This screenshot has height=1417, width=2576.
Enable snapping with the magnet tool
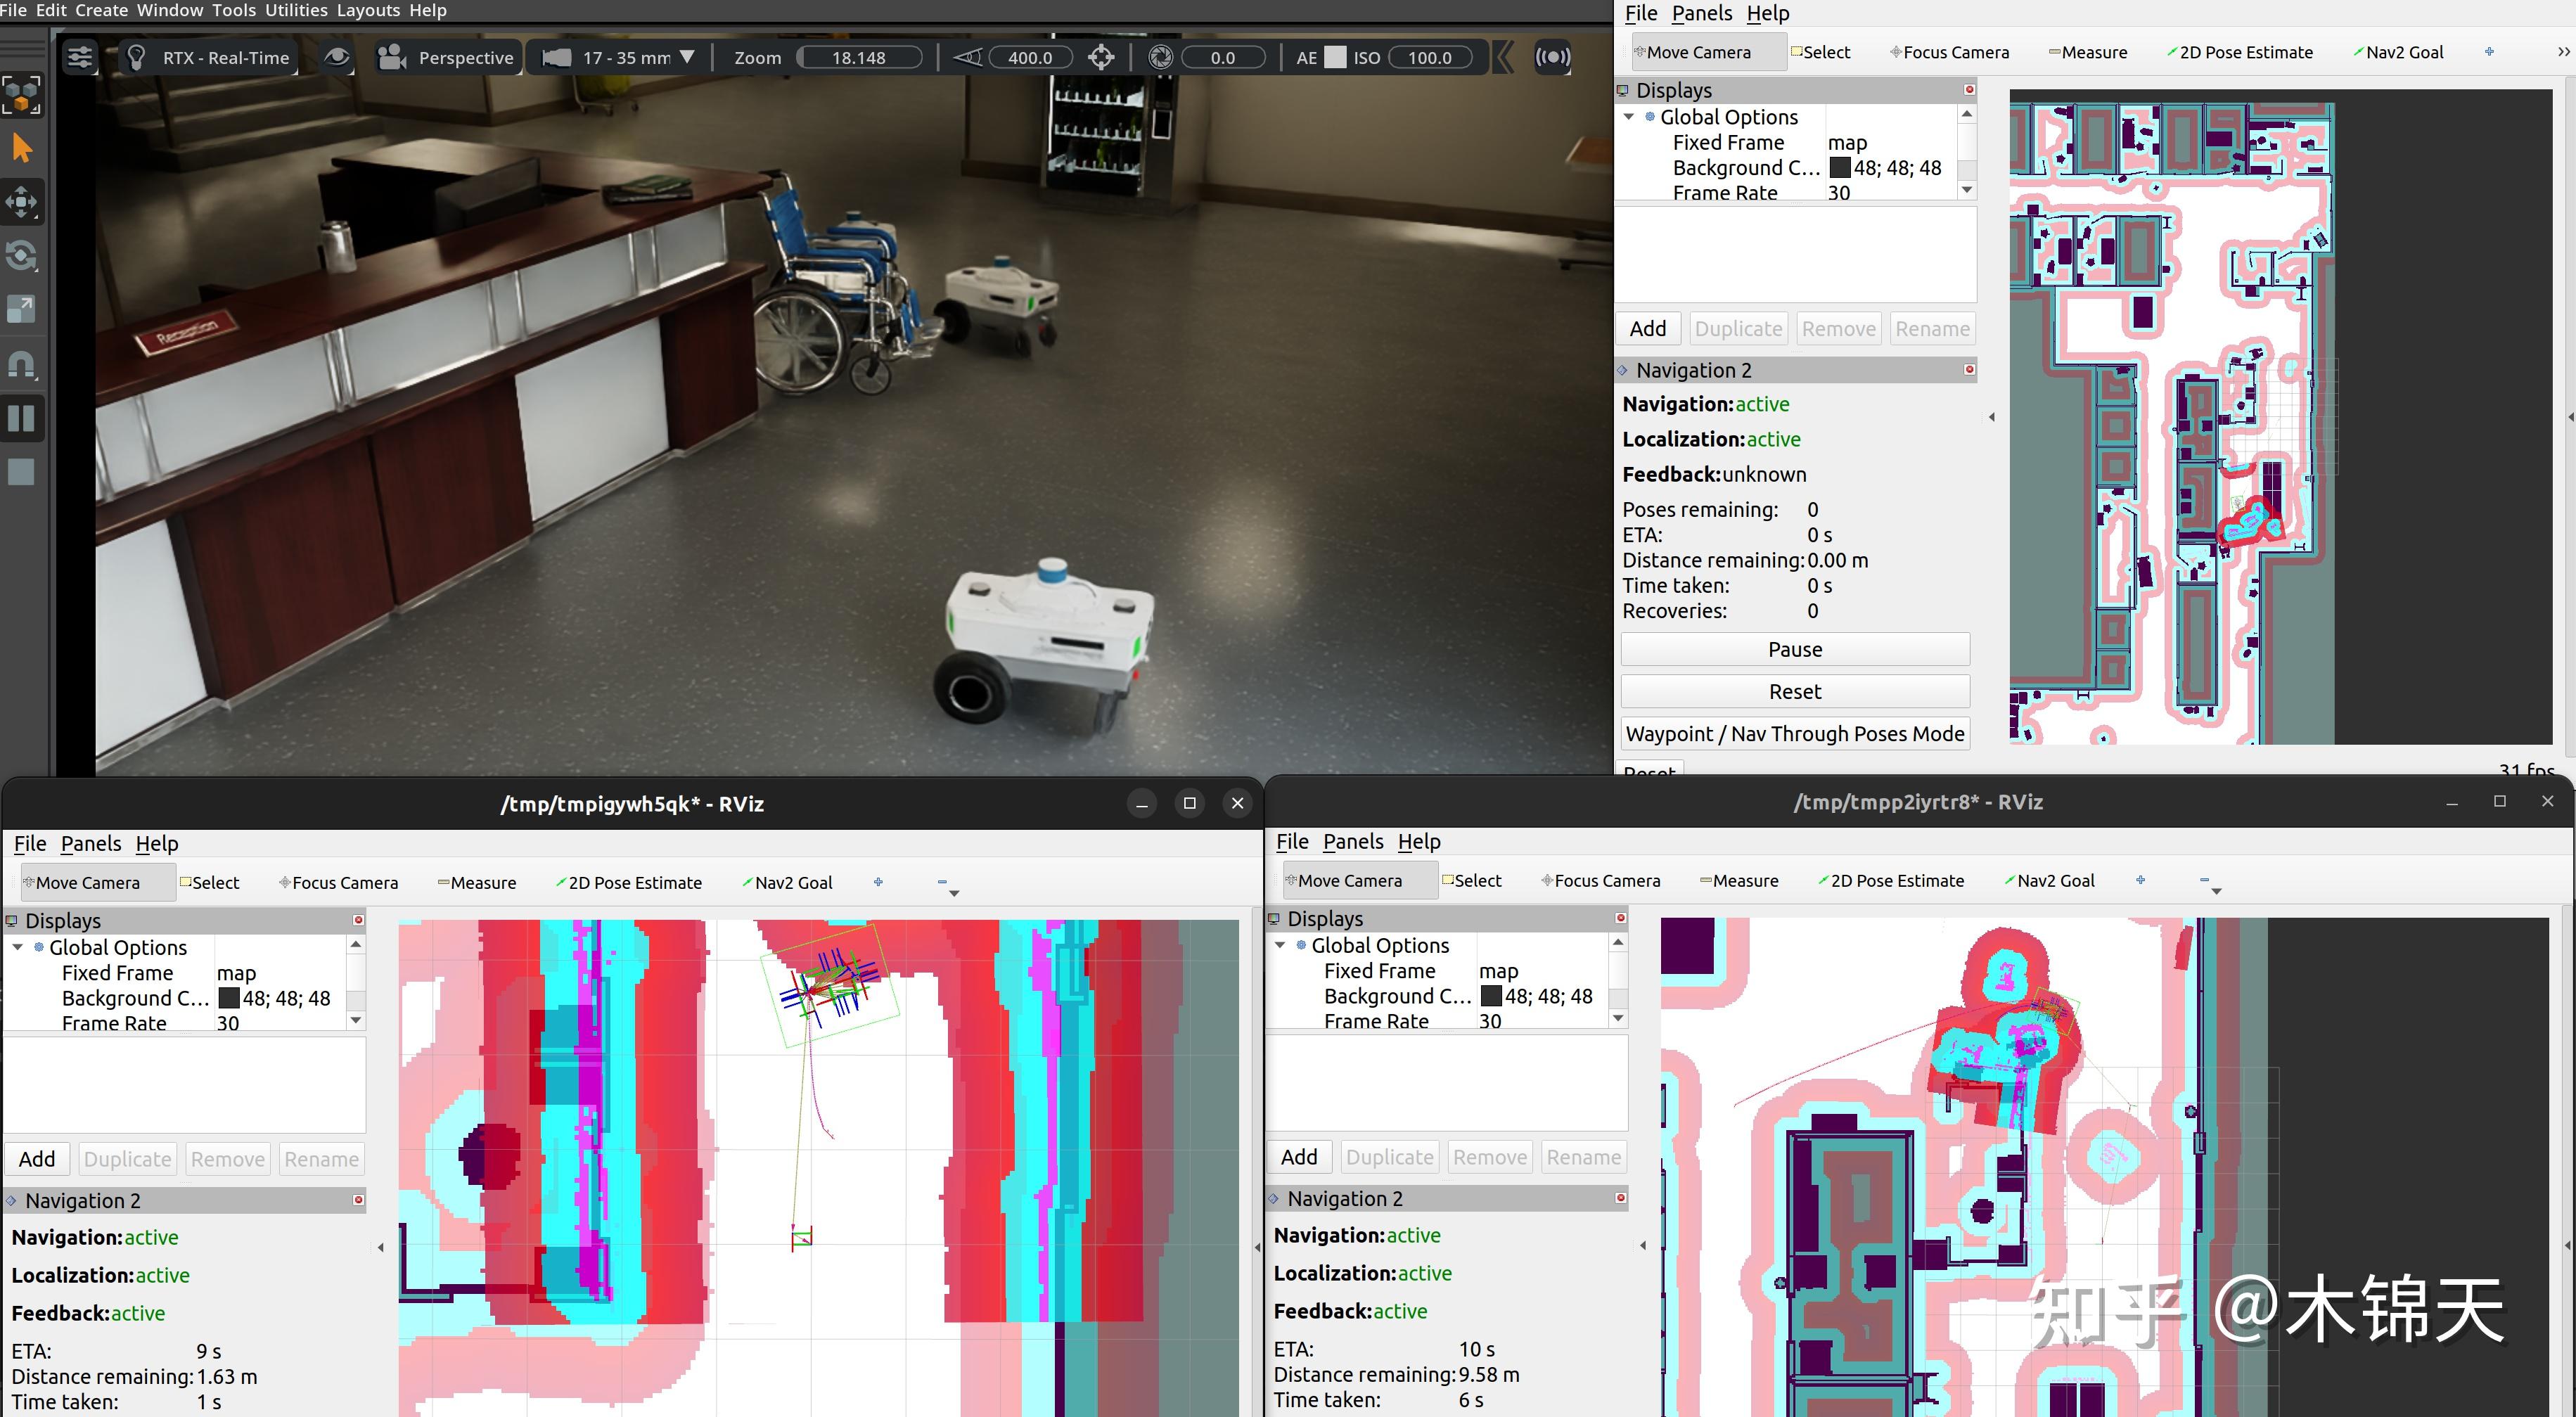pyautogui.click(x=22, y=363)
